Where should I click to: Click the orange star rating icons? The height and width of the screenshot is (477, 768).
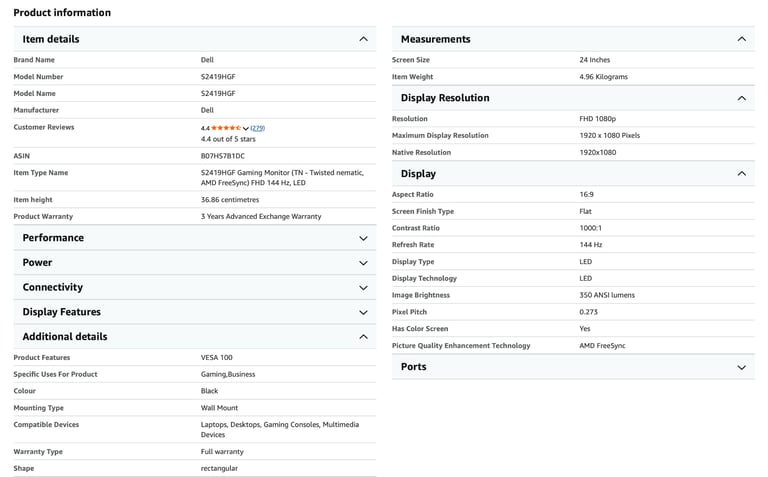[x=226, y=128]
